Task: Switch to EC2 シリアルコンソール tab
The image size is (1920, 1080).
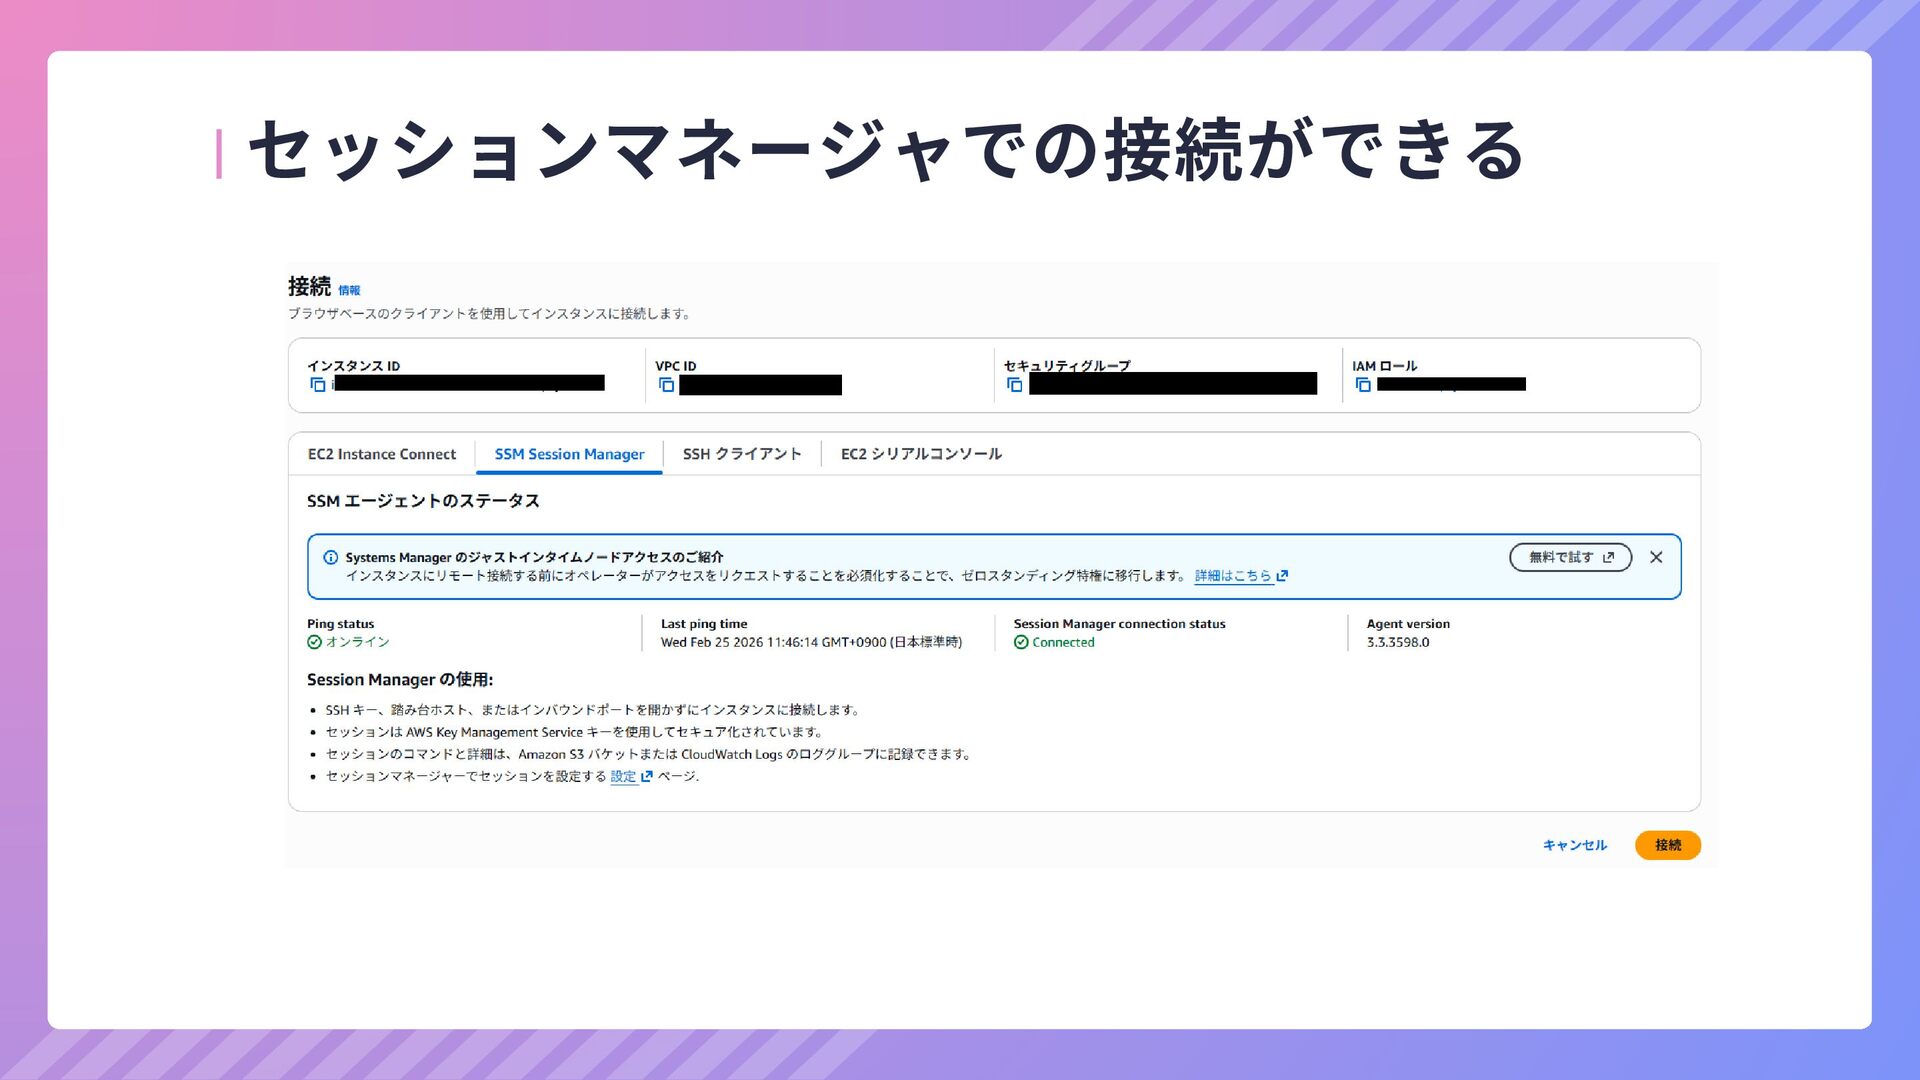Action: pos(921,454)
